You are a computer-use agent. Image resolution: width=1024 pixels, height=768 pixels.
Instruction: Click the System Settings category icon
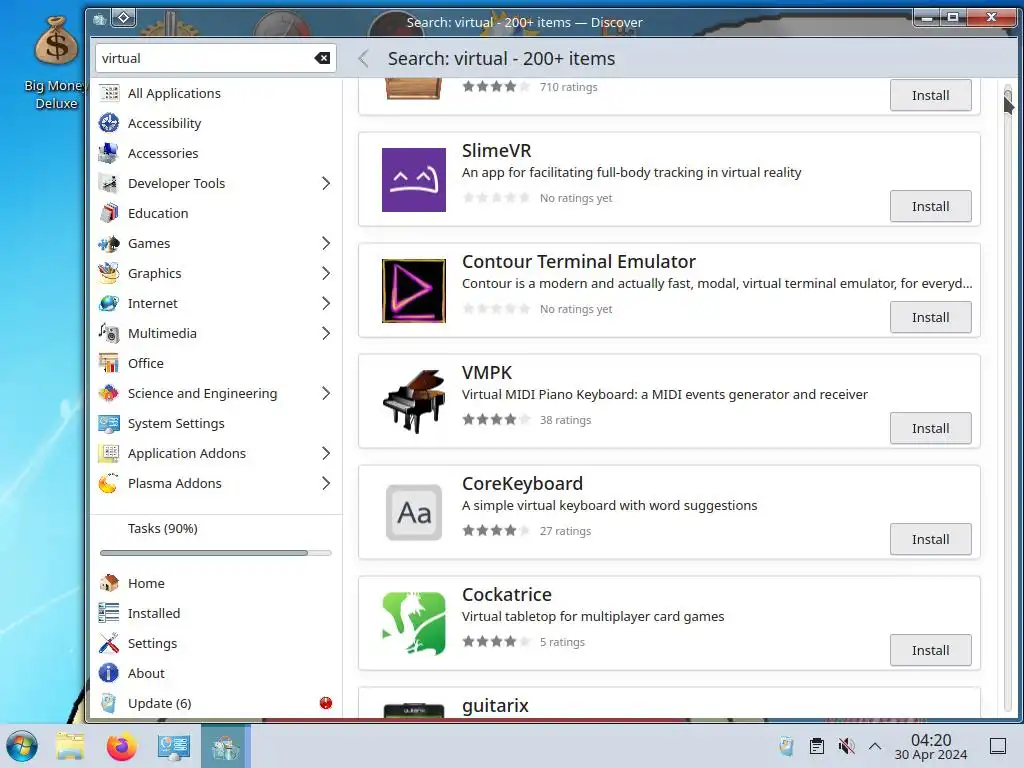pyautogui.click(x=109, y=424)
